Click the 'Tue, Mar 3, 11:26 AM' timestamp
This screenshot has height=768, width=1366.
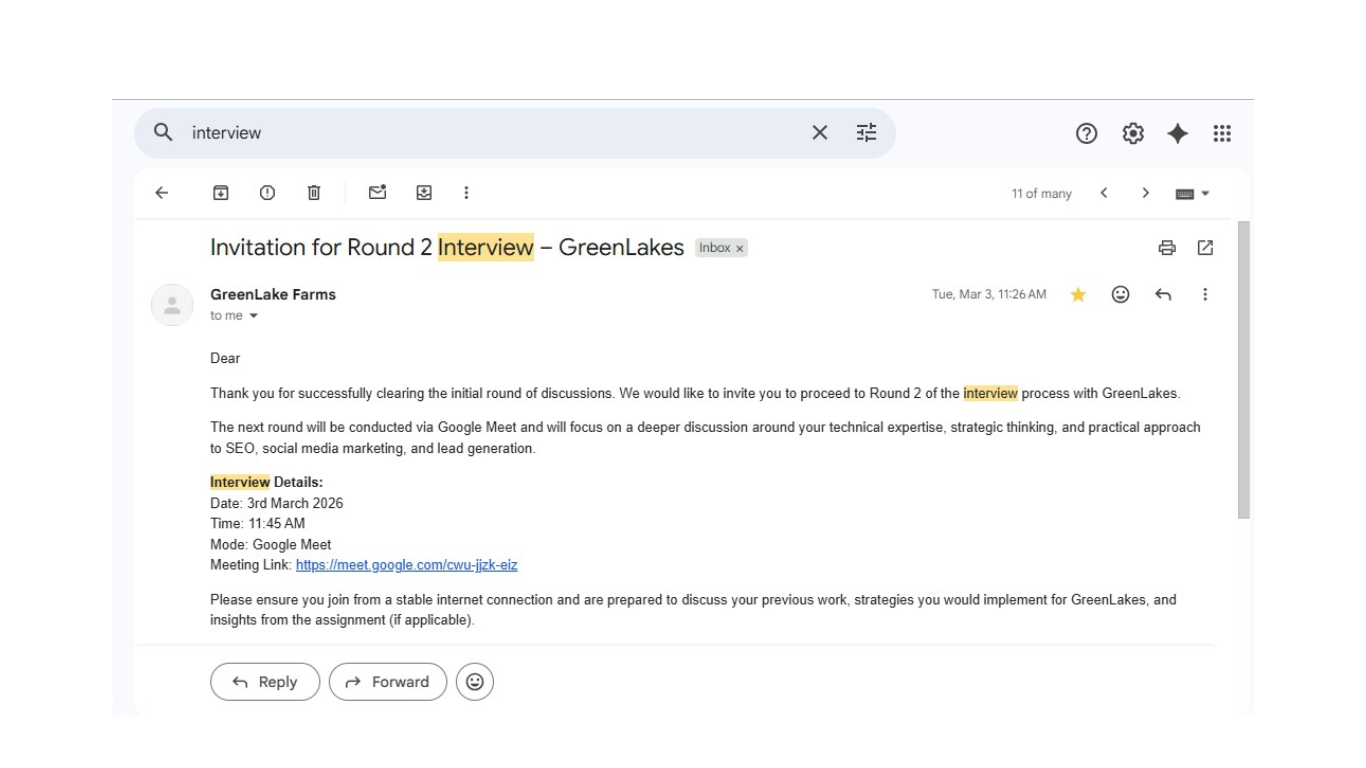[x=989, y=295]
